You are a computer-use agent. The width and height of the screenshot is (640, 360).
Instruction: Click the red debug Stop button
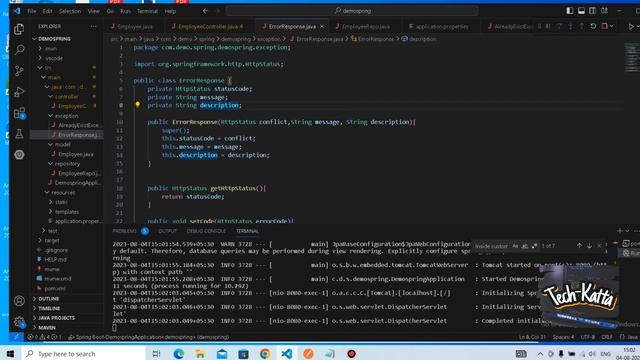[x=605, y=26]
